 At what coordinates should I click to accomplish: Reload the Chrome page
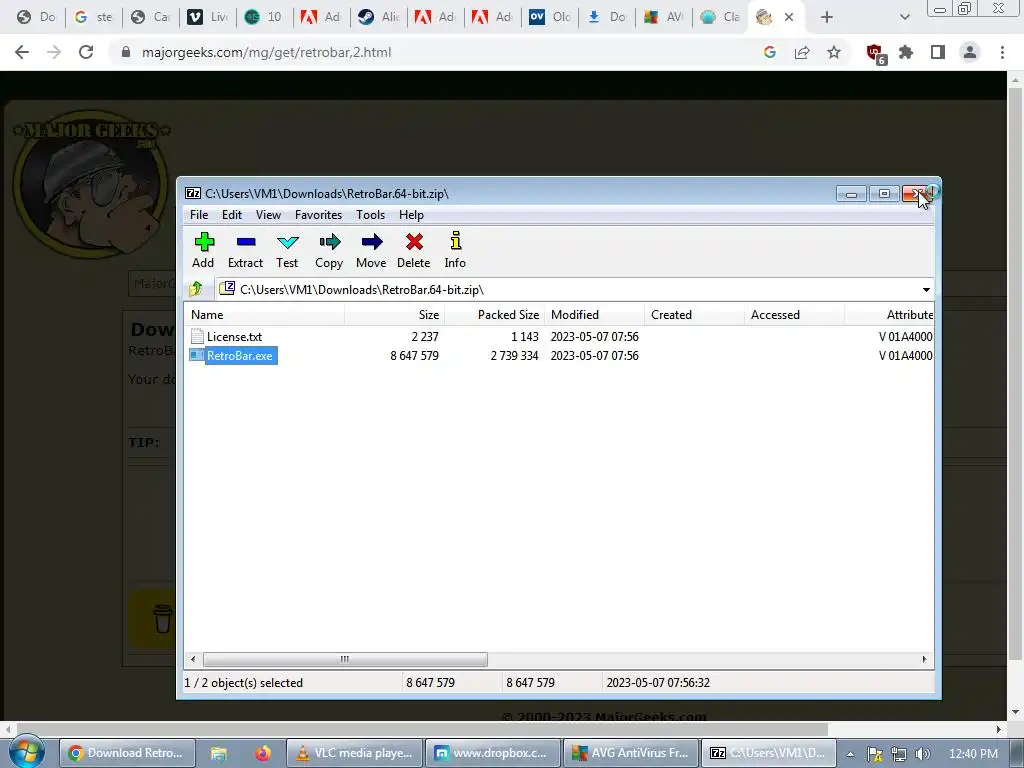(86, 52)
